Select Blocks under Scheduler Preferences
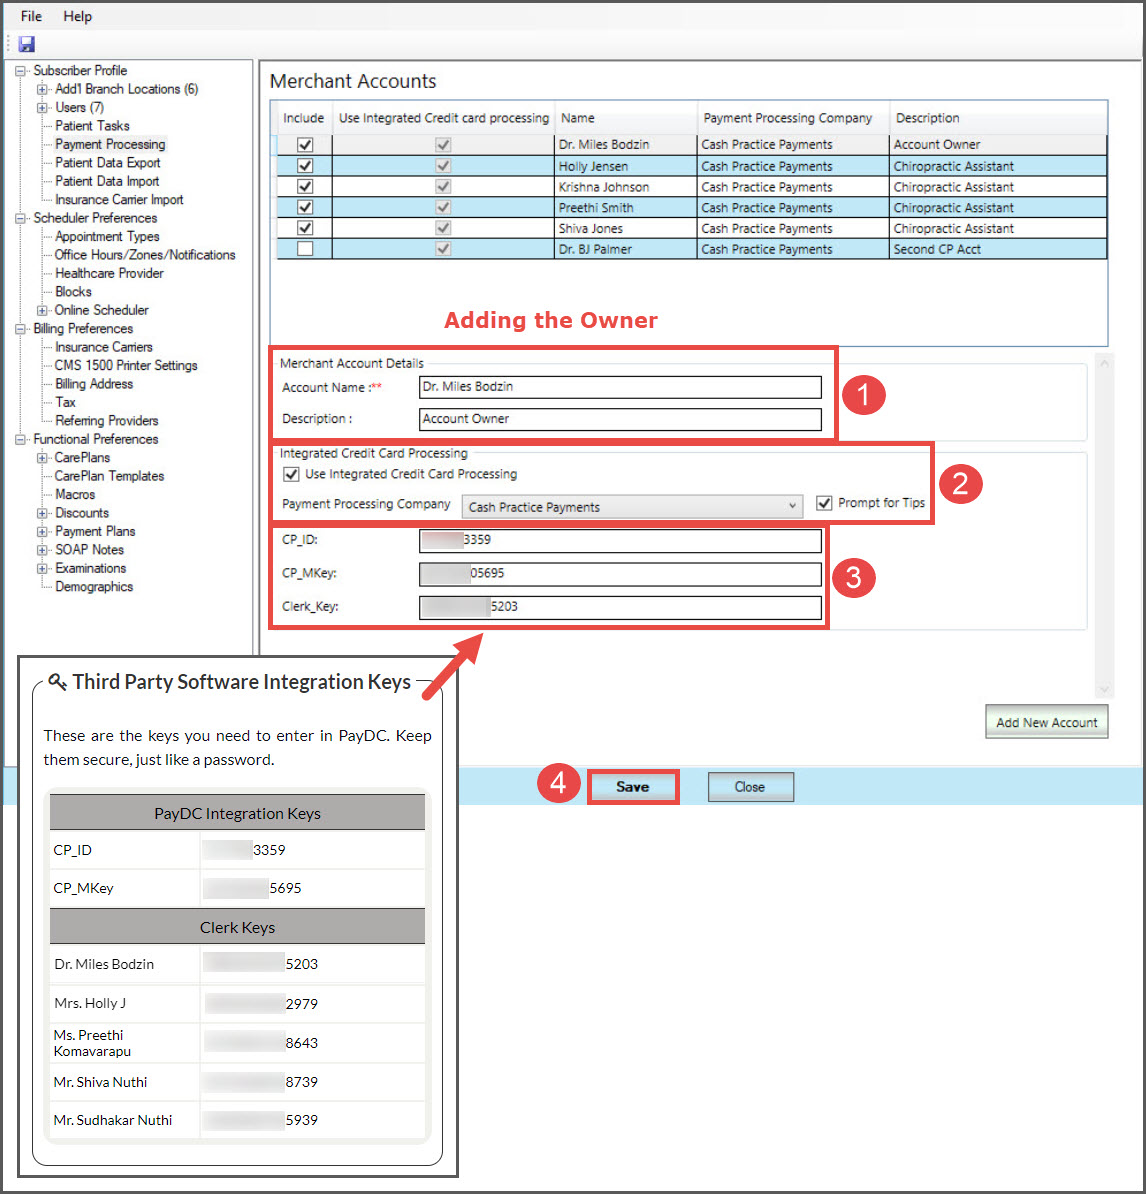The height and width of the screenshot is (1194, 1146). [x=73, y=292]
